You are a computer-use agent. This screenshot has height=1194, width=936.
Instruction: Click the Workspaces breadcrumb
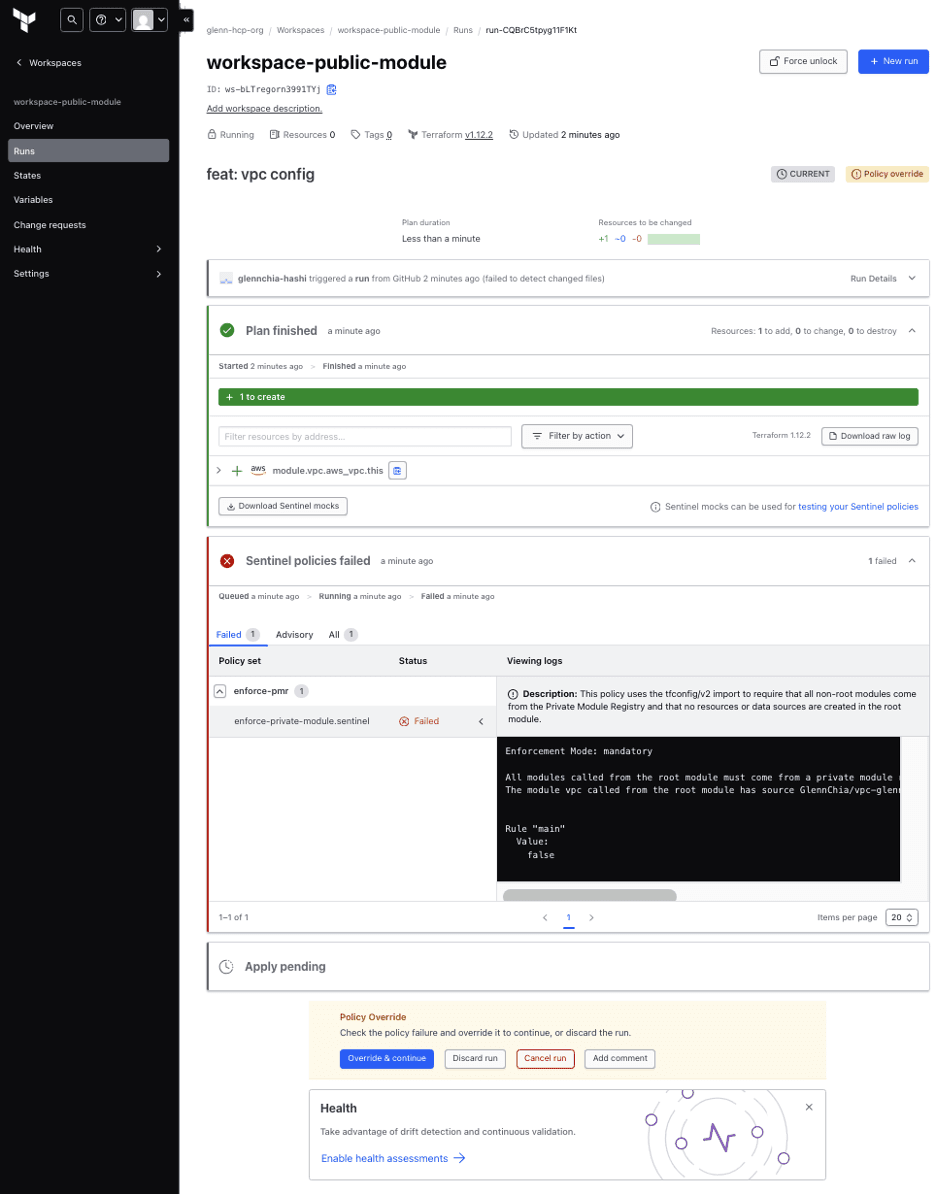(300, 30)
